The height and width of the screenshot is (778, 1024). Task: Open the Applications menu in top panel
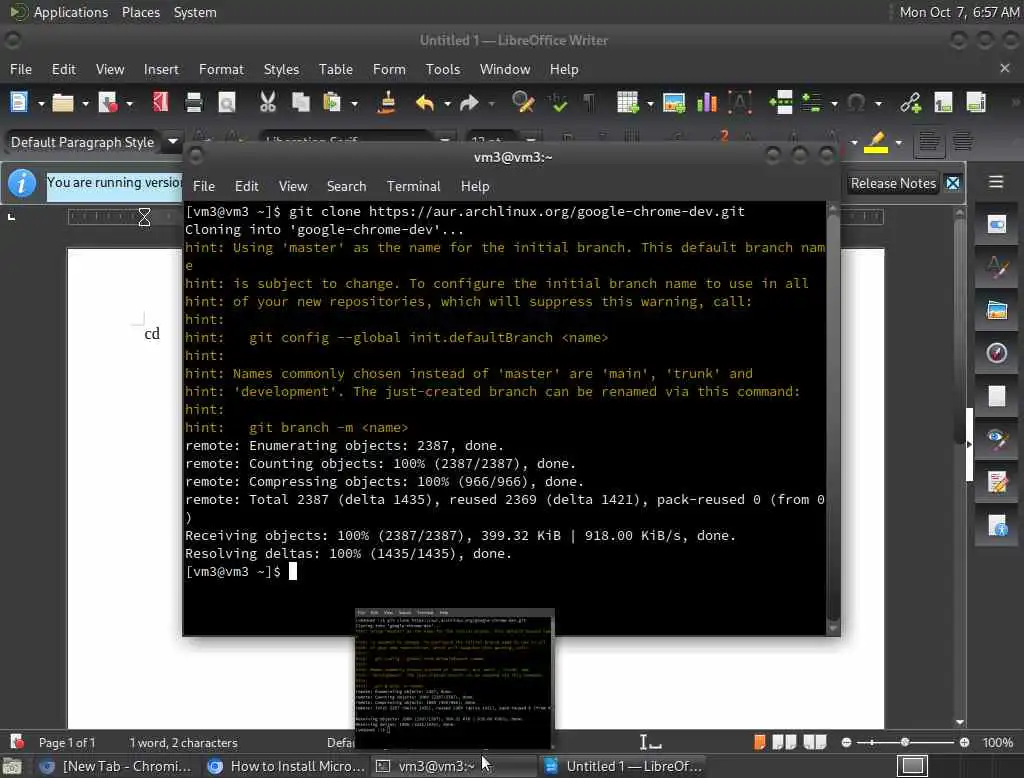coord(59,12)
